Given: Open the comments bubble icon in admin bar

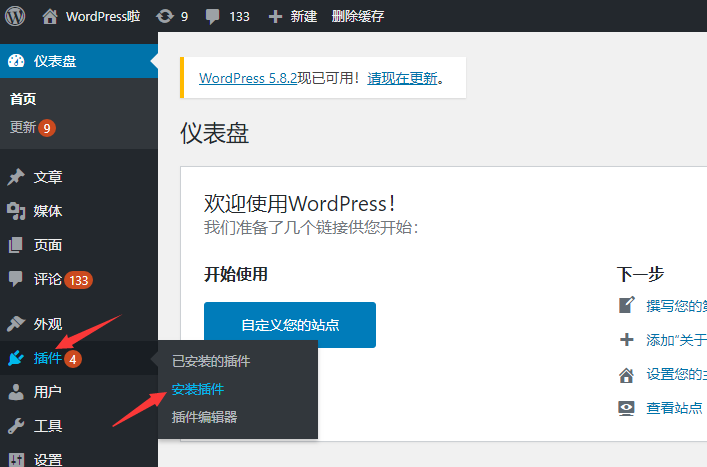Looking at the screenshot, I should (x=212, y=17).
